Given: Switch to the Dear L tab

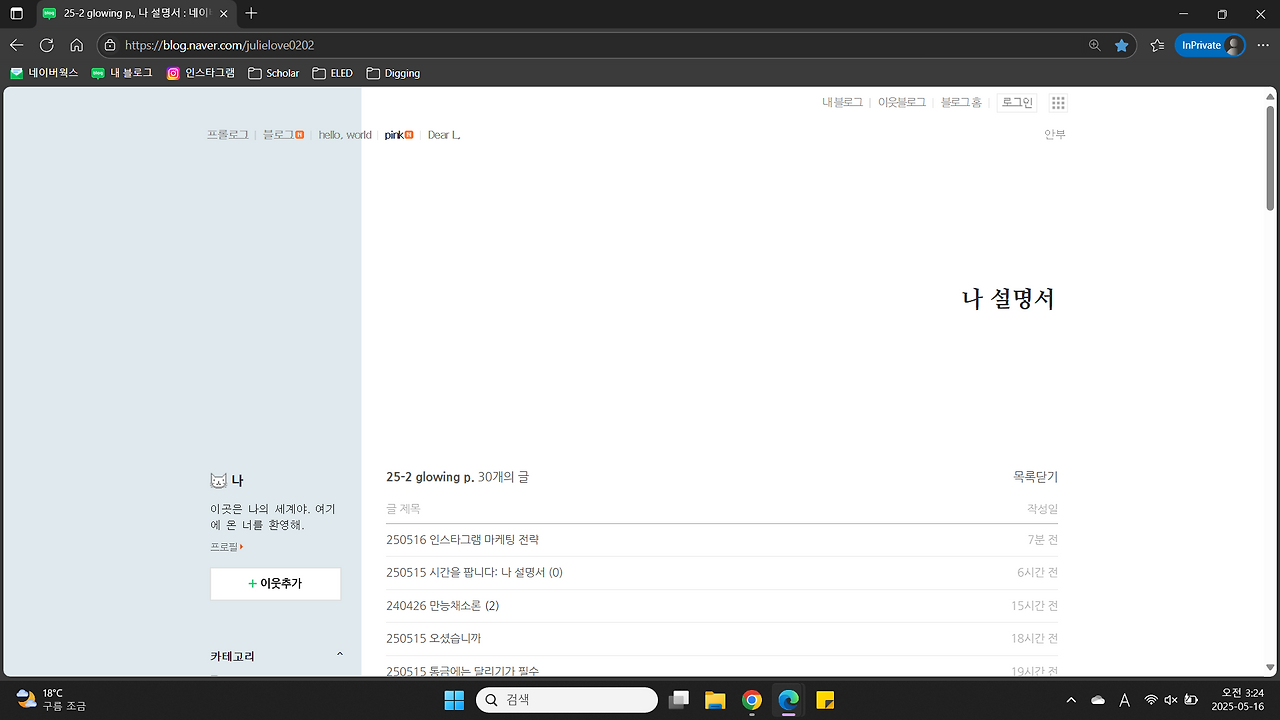Looking at the screenshot, I should 443,134.
